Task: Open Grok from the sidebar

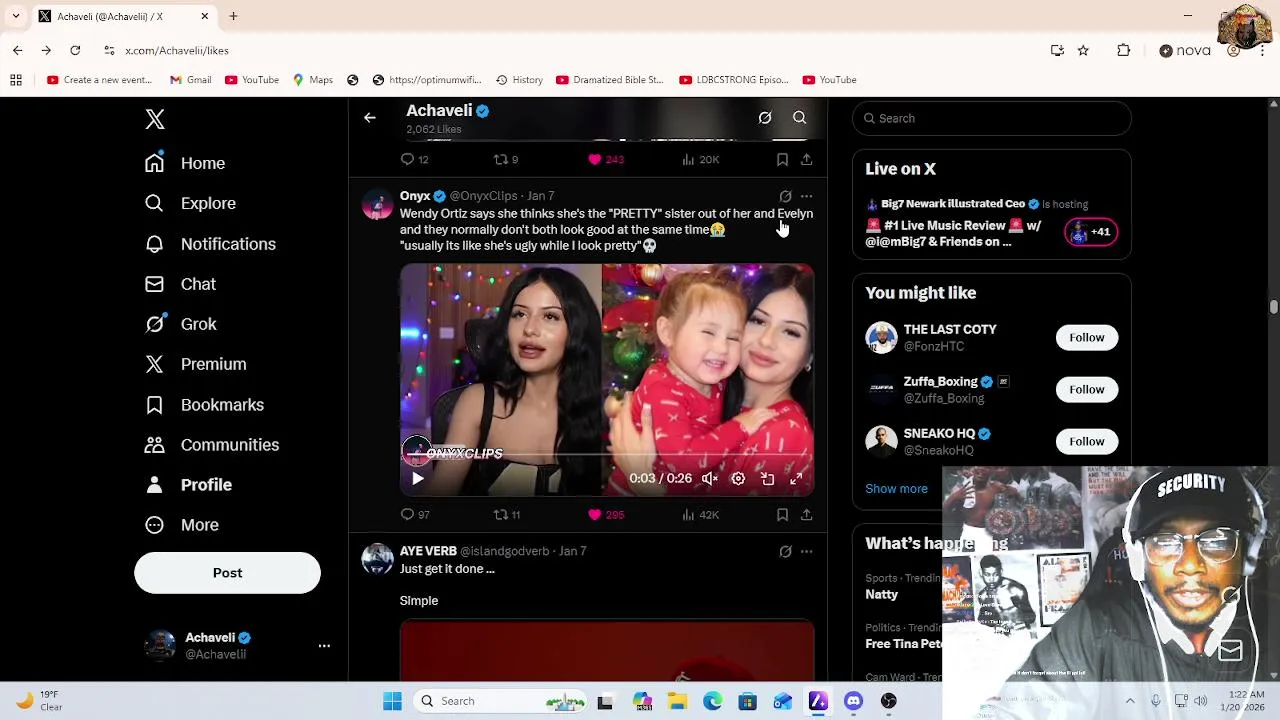Action: [x=180, y=324]
